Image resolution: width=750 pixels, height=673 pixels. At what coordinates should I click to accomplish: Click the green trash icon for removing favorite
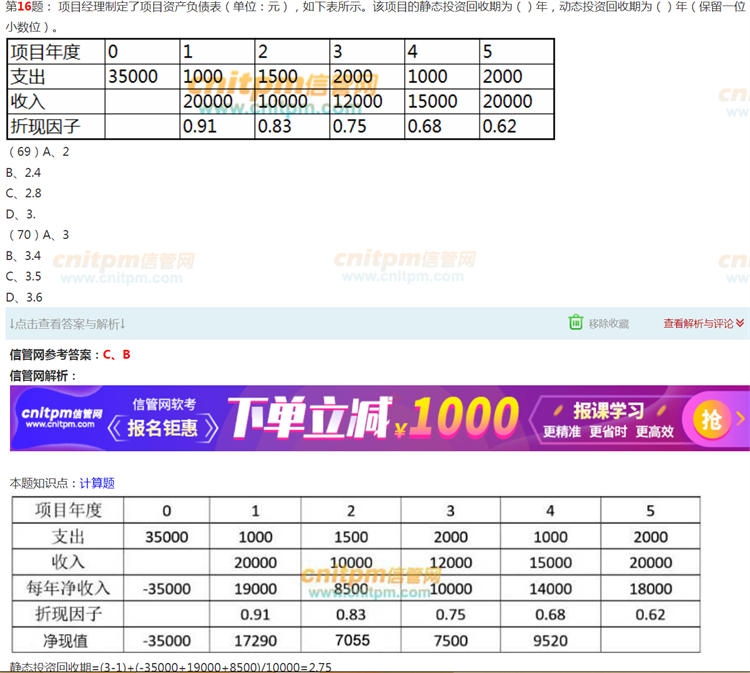pyautogui.click(x=575, y=322)
